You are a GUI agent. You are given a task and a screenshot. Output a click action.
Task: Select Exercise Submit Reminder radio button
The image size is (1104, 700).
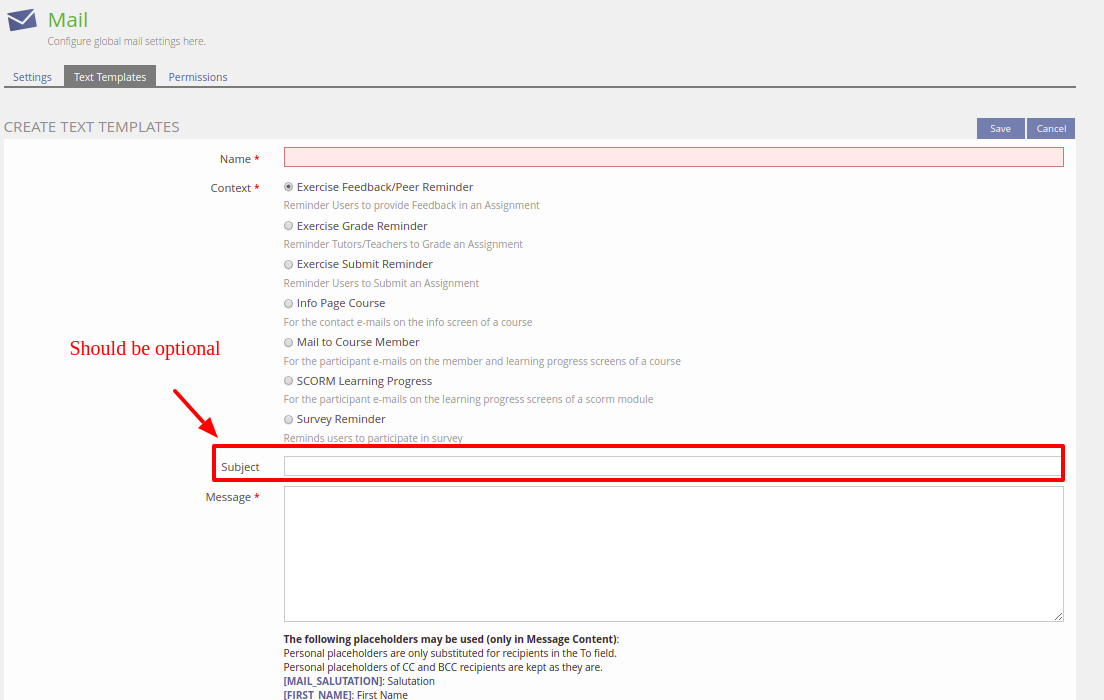coord(289,265)
